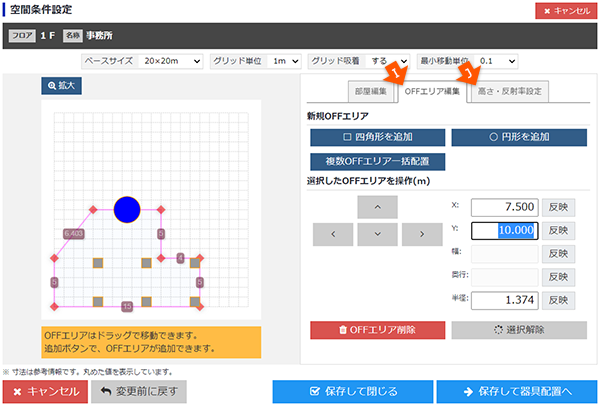Apply 幅 value with 反映 button
Image resolution: width=600 pixels, height=406 pixels.
pos(558,254)
